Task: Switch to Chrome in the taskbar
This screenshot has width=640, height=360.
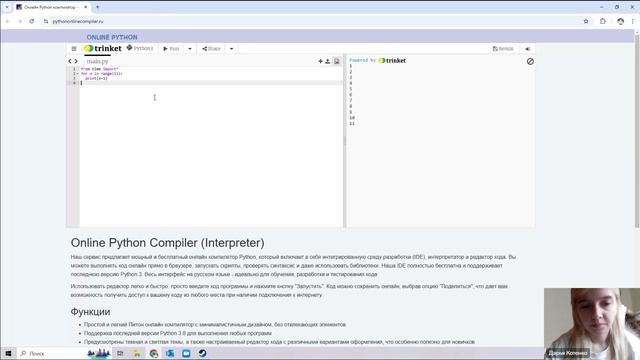Action: click(x=153, y=353)
